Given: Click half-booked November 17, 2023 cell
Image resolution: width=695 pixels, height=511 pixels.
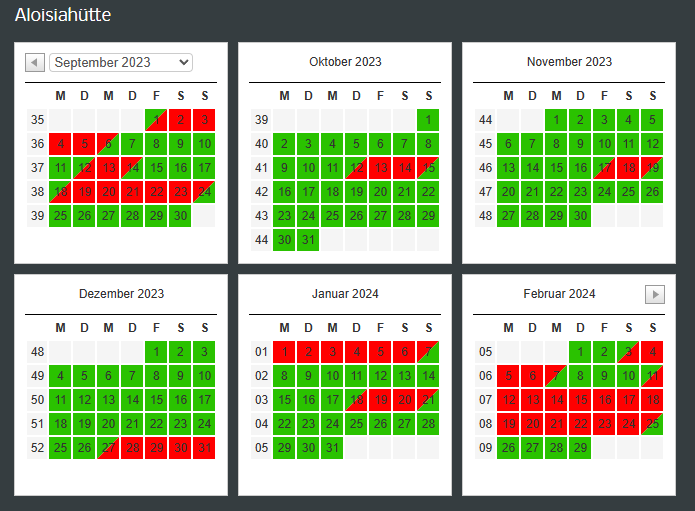Looking at the screenshot, I should [604, 168].
